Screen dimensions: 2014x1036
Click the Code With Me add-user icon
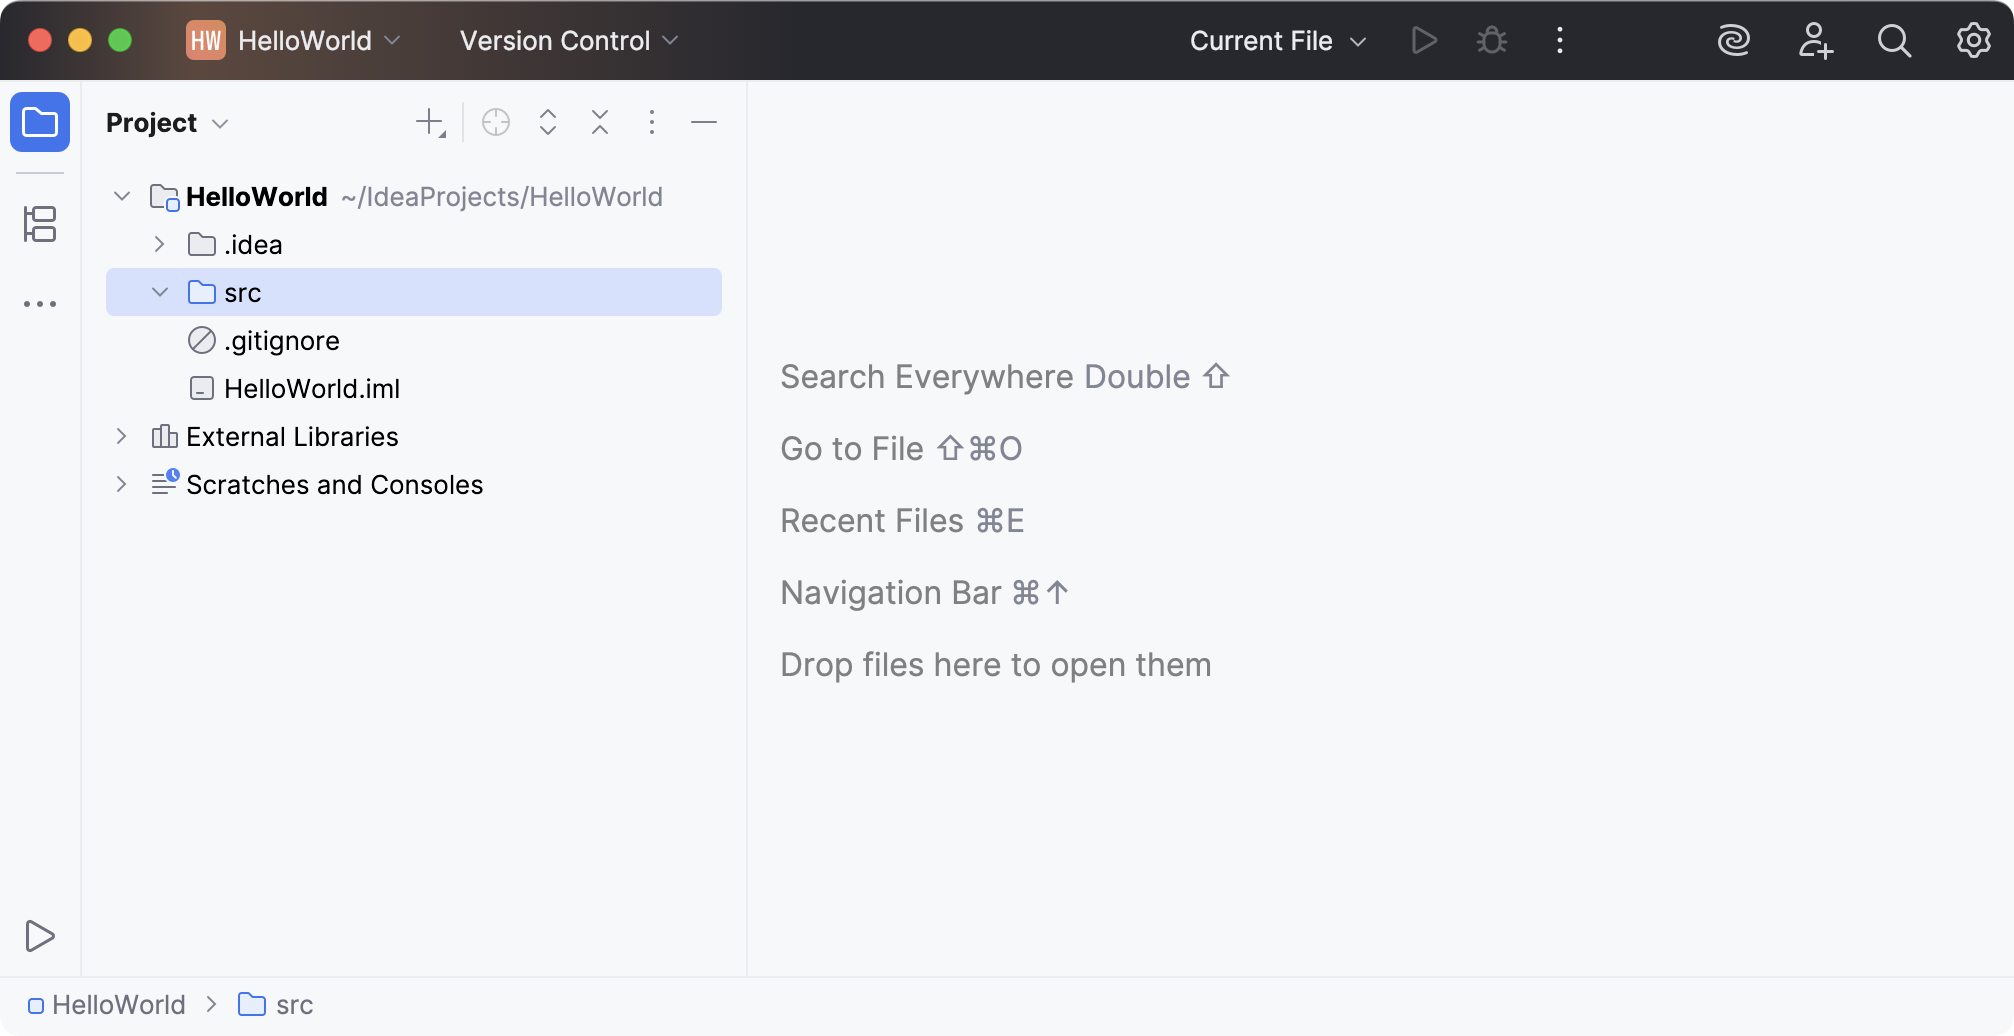tap(1814, 41)
